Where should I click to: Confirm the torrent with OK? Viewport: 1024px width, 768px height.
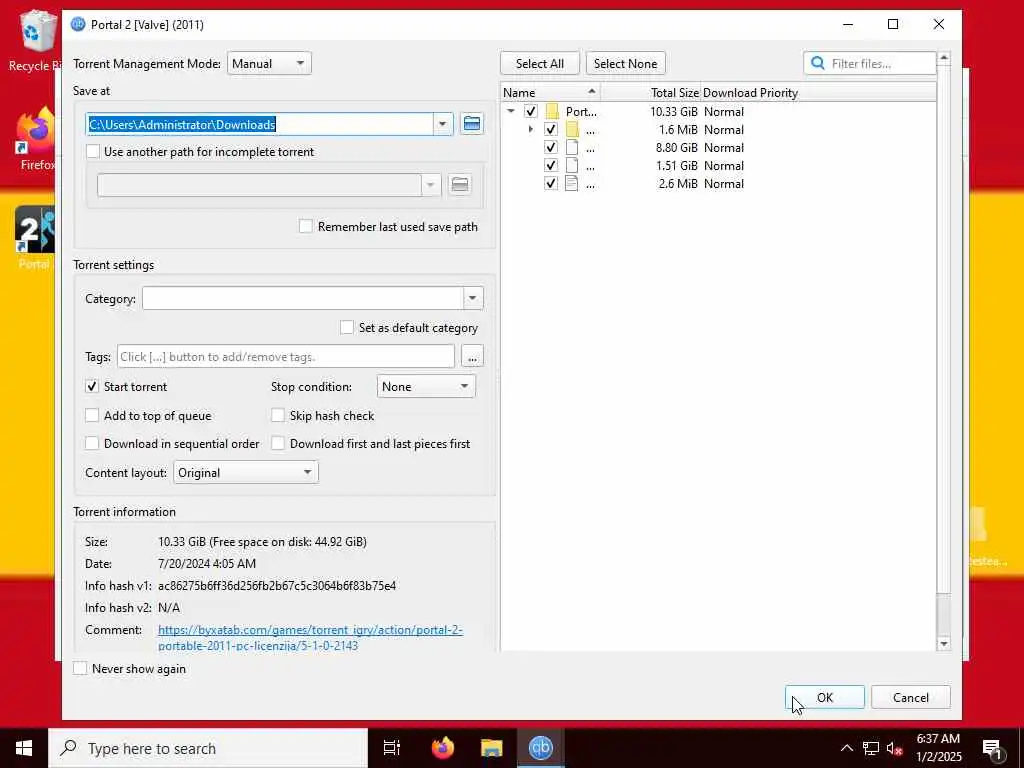point(825,697)
